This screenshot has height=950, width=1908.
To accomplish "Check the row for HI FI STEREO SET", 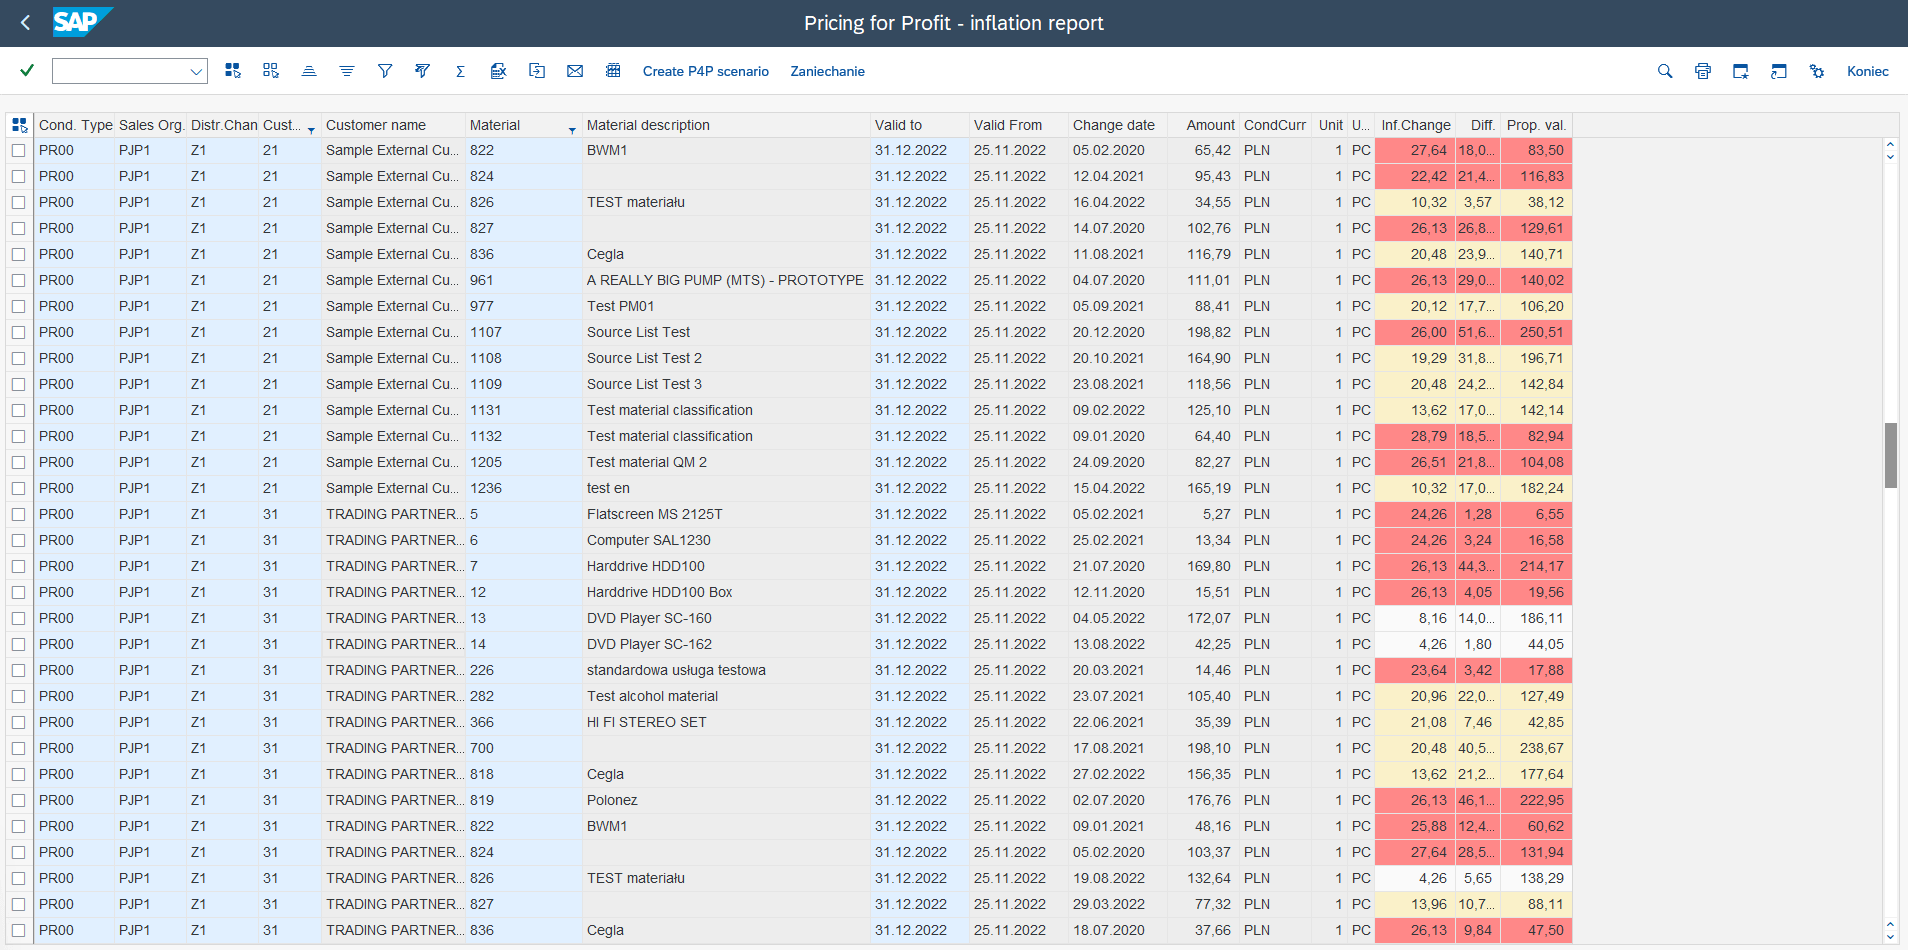I will [18, 722].
